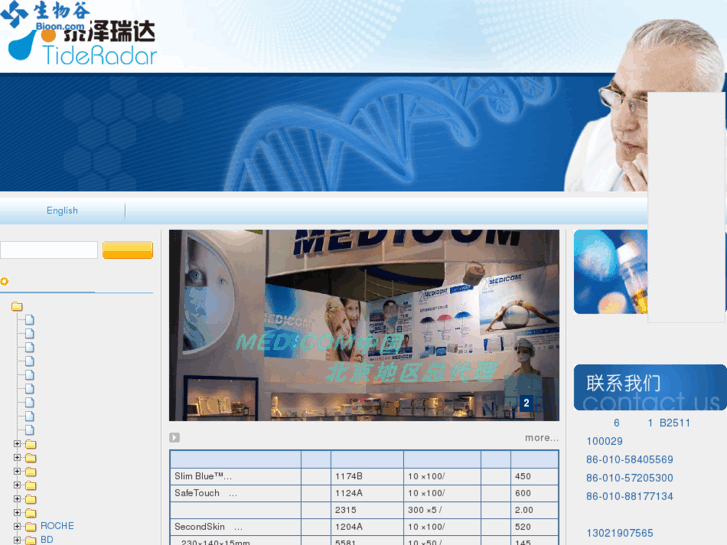Select slide 1 in the slideshow indicator
The height and width of the screenshot is (545, 727).
coord(510,403)
